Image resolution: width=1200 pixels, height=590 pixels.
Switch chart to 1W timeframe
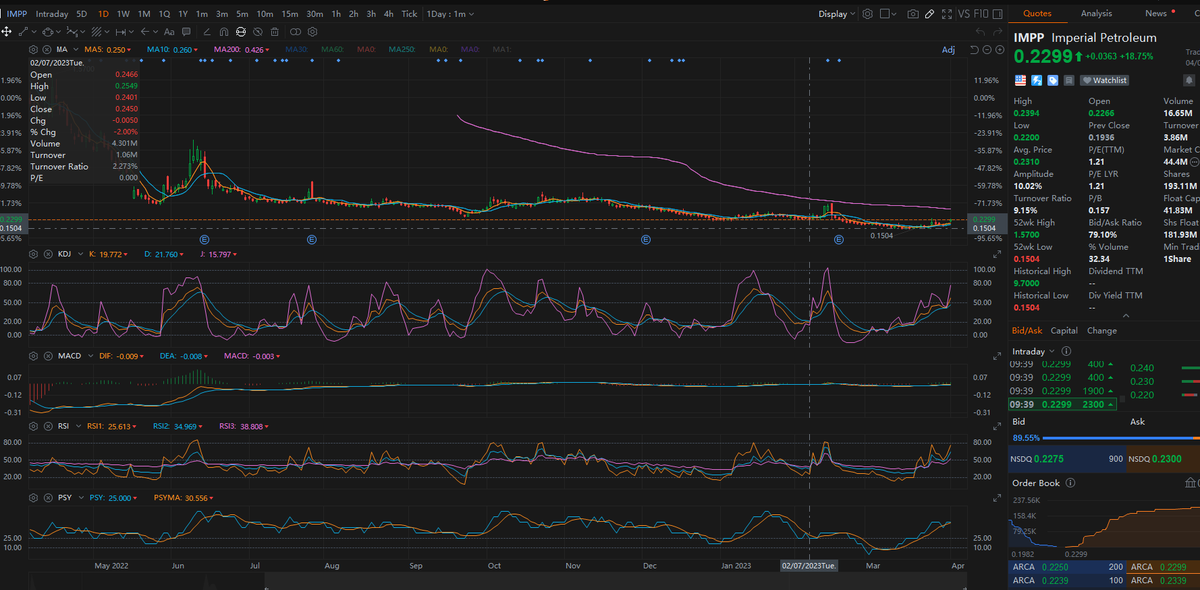click(122, 14)
